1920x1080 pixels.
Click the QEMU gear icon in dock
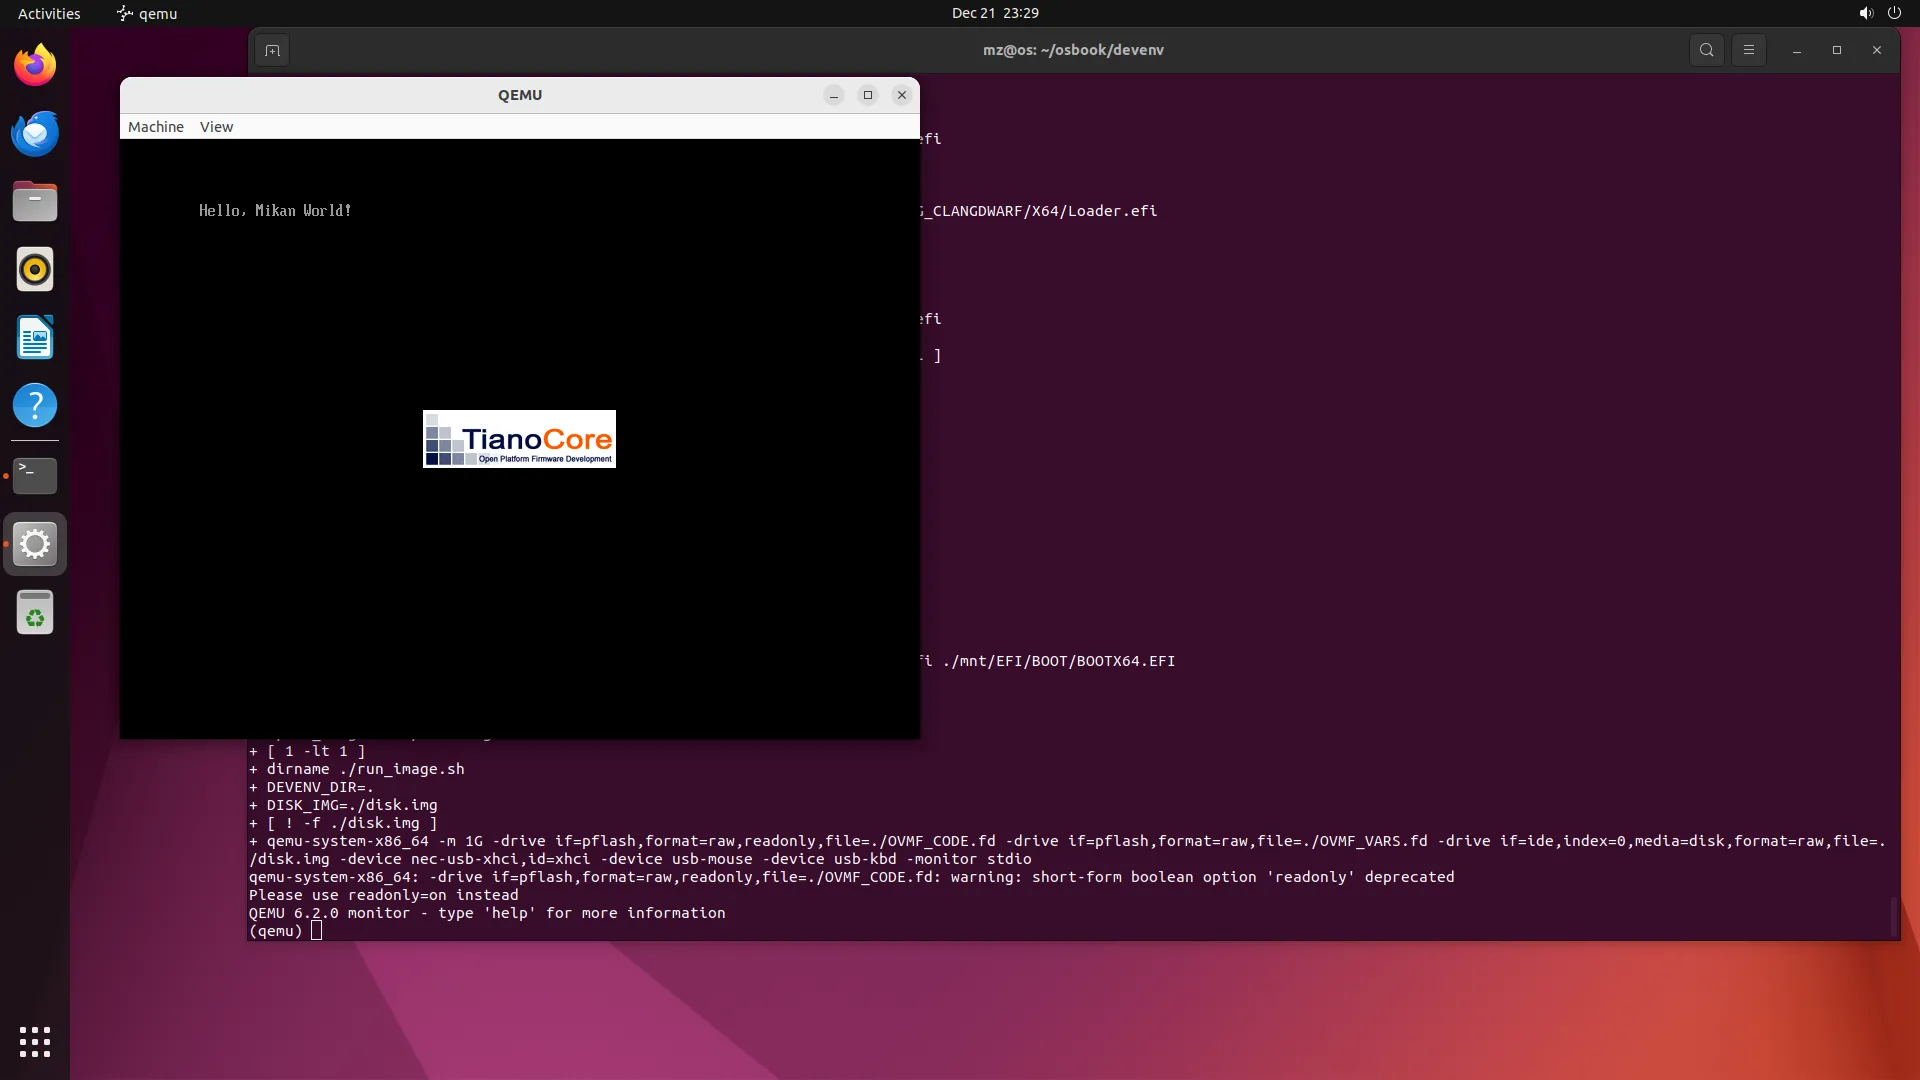35,544
